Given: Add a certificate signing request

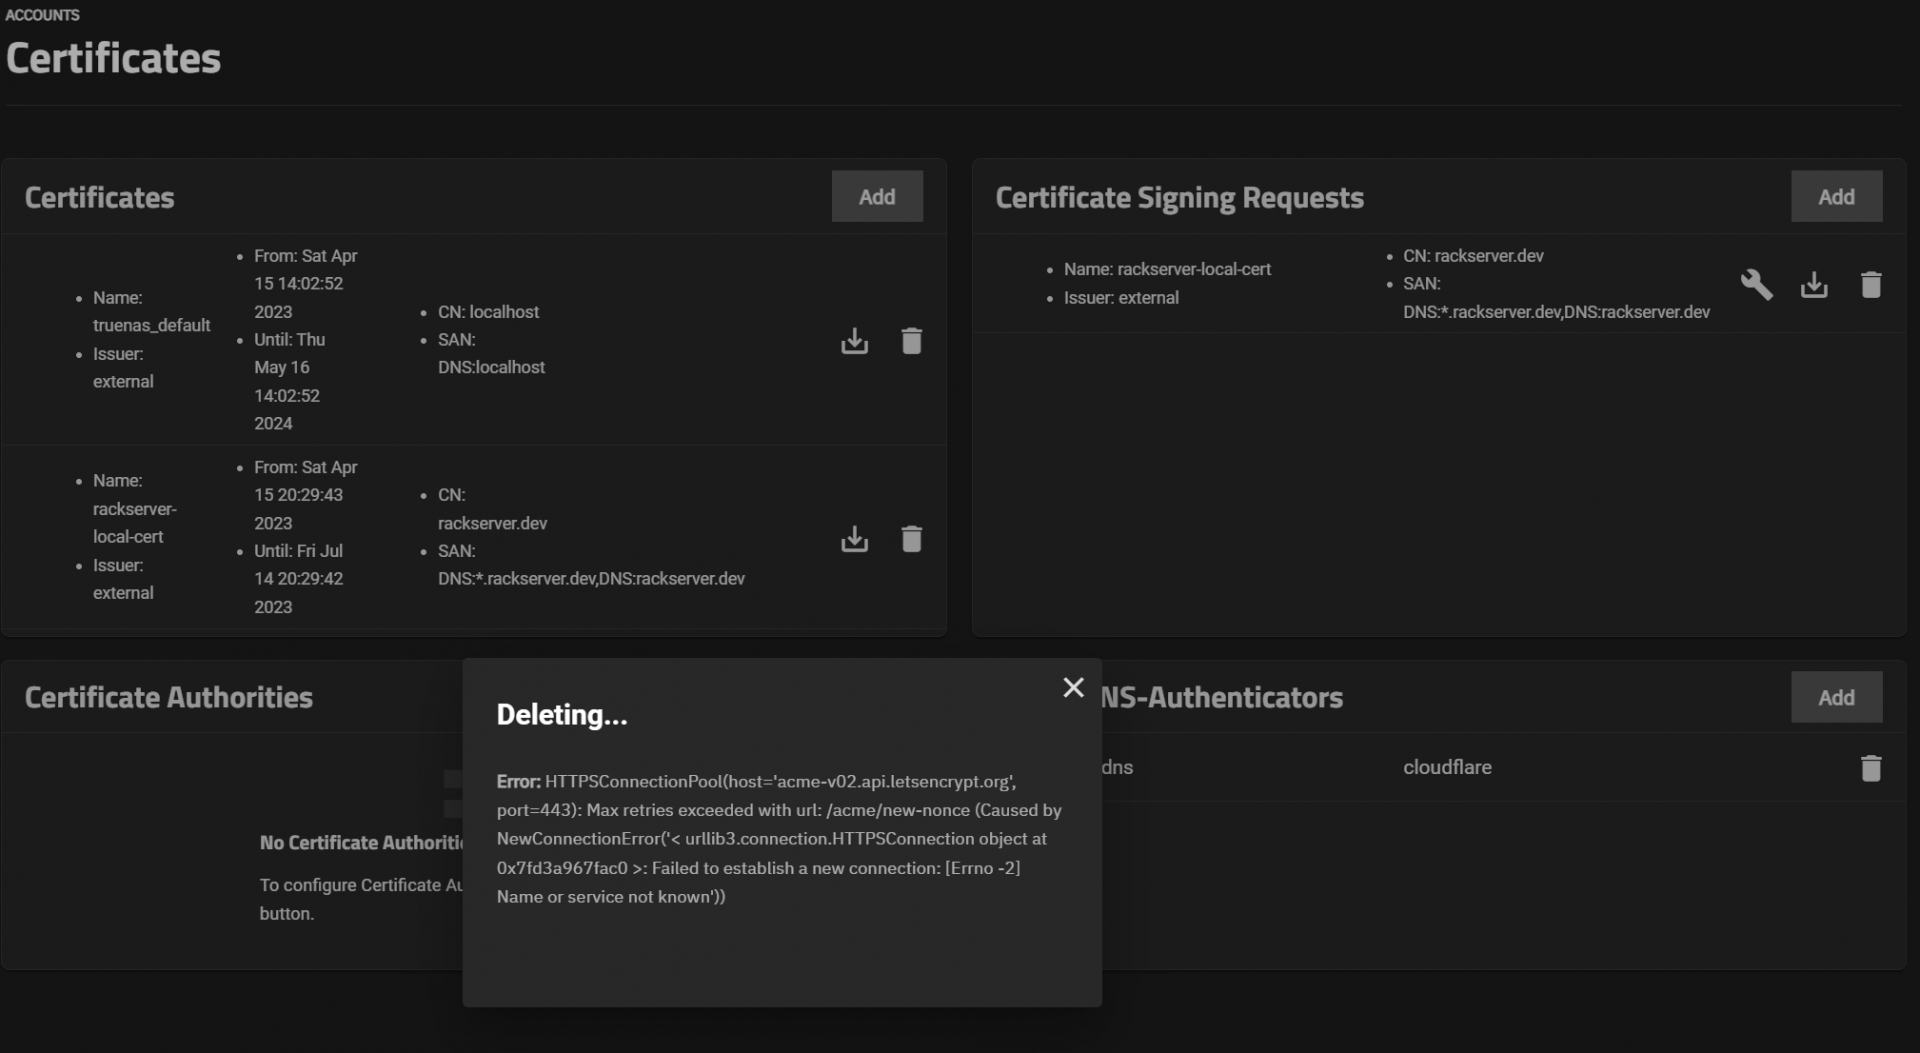Looking at the screenshot, I should [x=1836, y=197].
